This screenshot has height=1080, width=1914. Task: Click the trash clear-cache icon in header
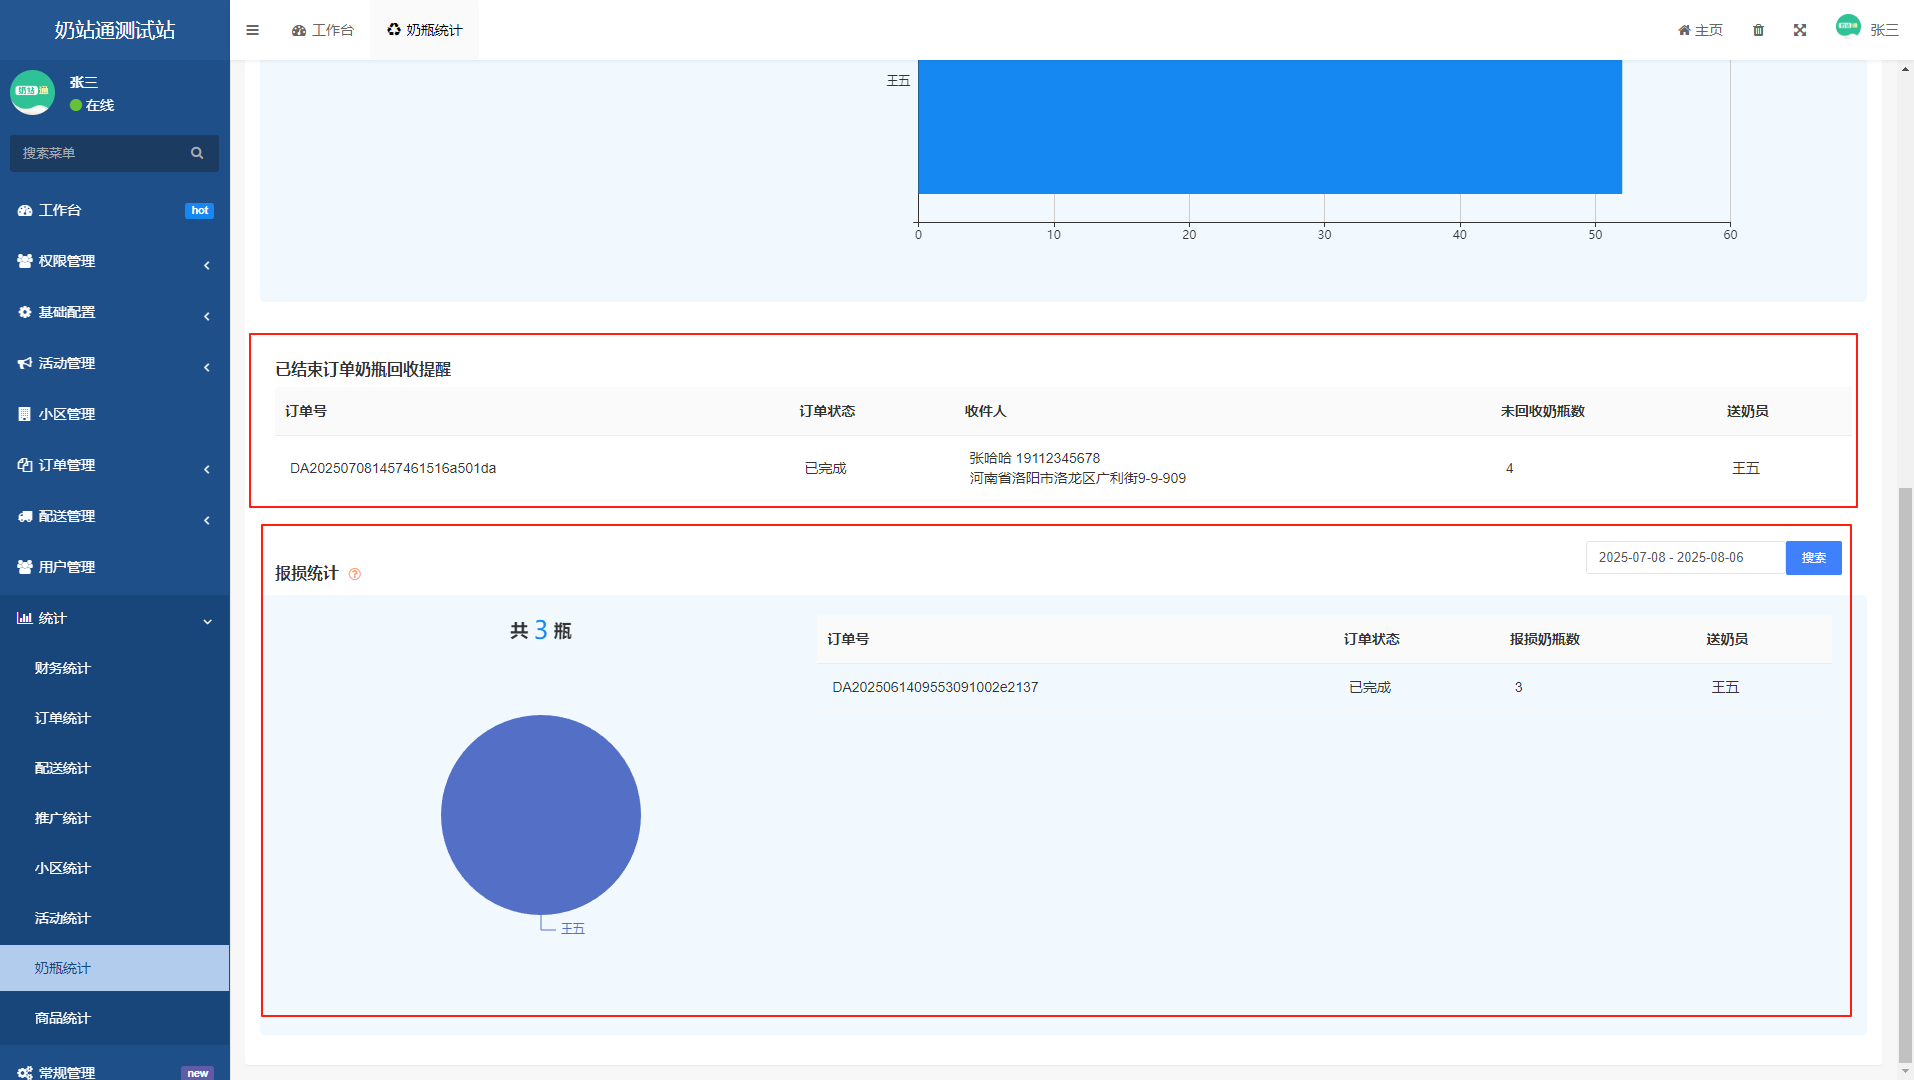coord(1758,30)
